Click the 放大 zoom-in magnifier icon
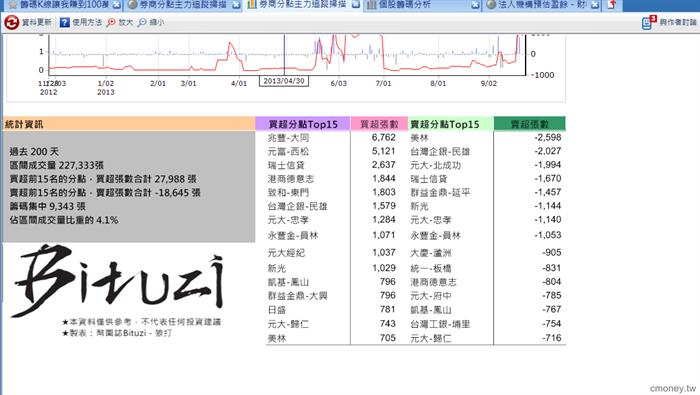Image resolution: width=700 pixels, height=395 pixels. pyautogui.click(x=111, y=22)
